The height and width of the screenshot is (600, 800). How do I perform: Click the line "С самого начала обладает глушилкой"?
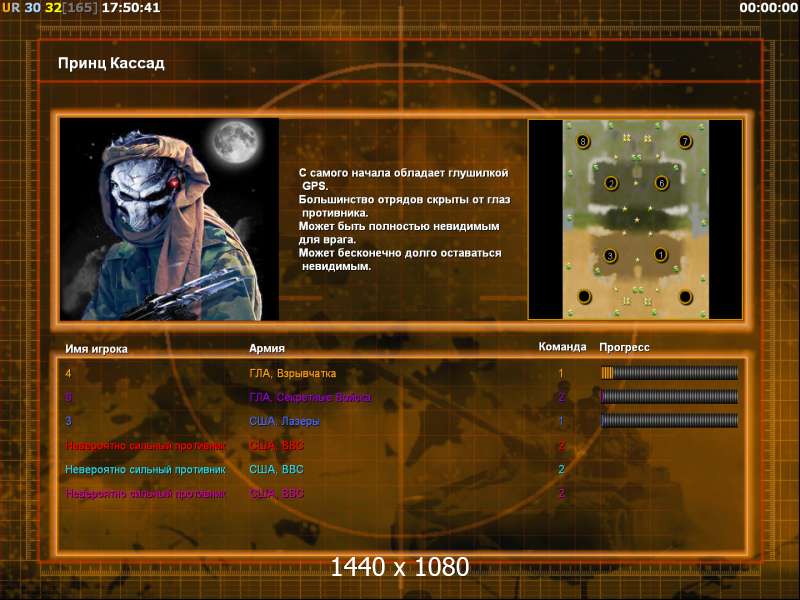tap(404, 173)
